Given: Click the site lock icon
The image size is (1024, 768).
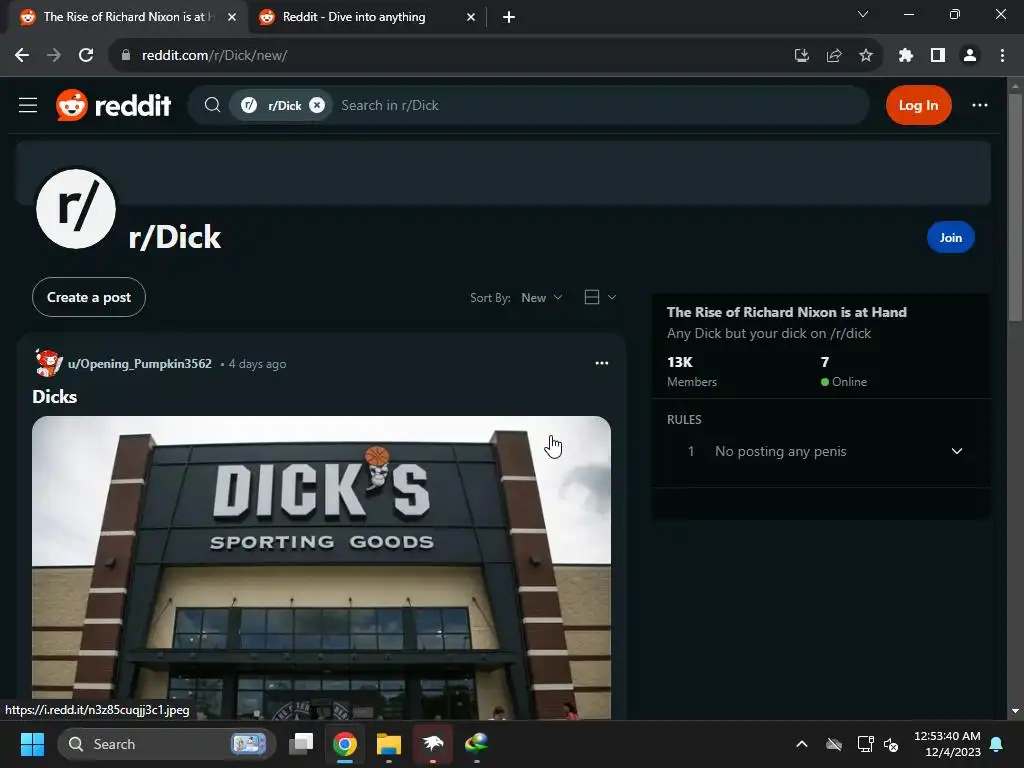Looking at the screenshot, I should pyautogui.click(x=125, y=56).
